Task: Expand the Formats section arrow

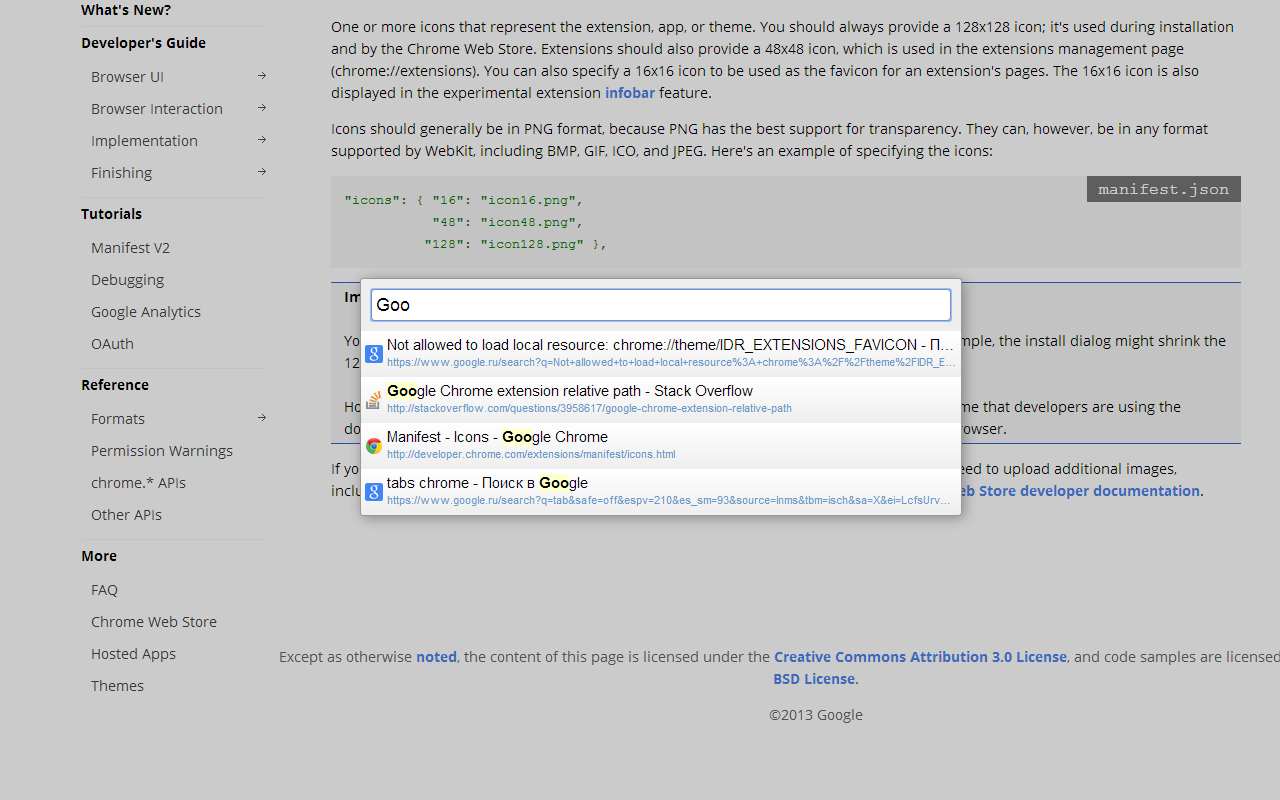Action: tap(262, 418)
